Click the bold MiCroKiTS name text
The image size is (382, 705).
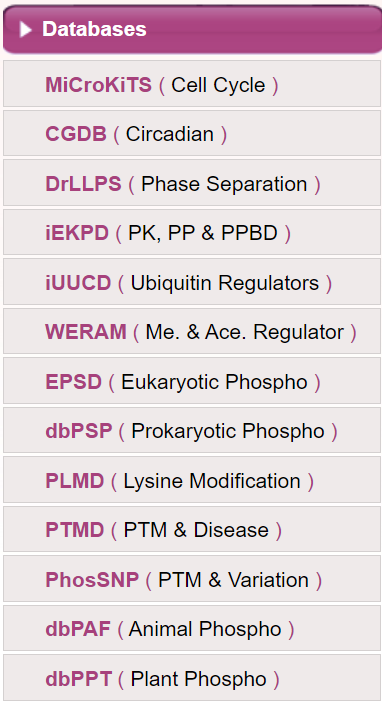98,85
